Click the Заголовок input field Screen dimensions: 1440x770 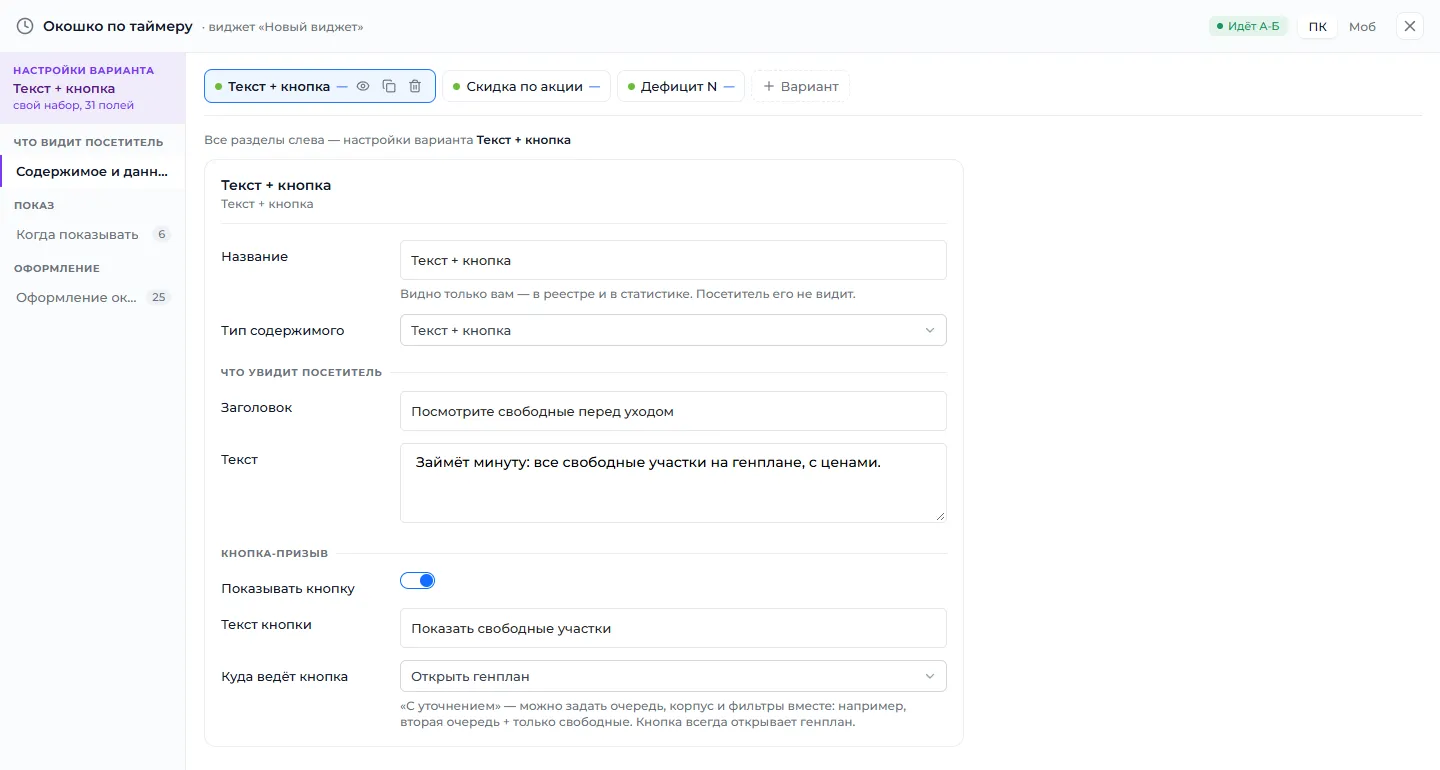click(x=673, y=411)
